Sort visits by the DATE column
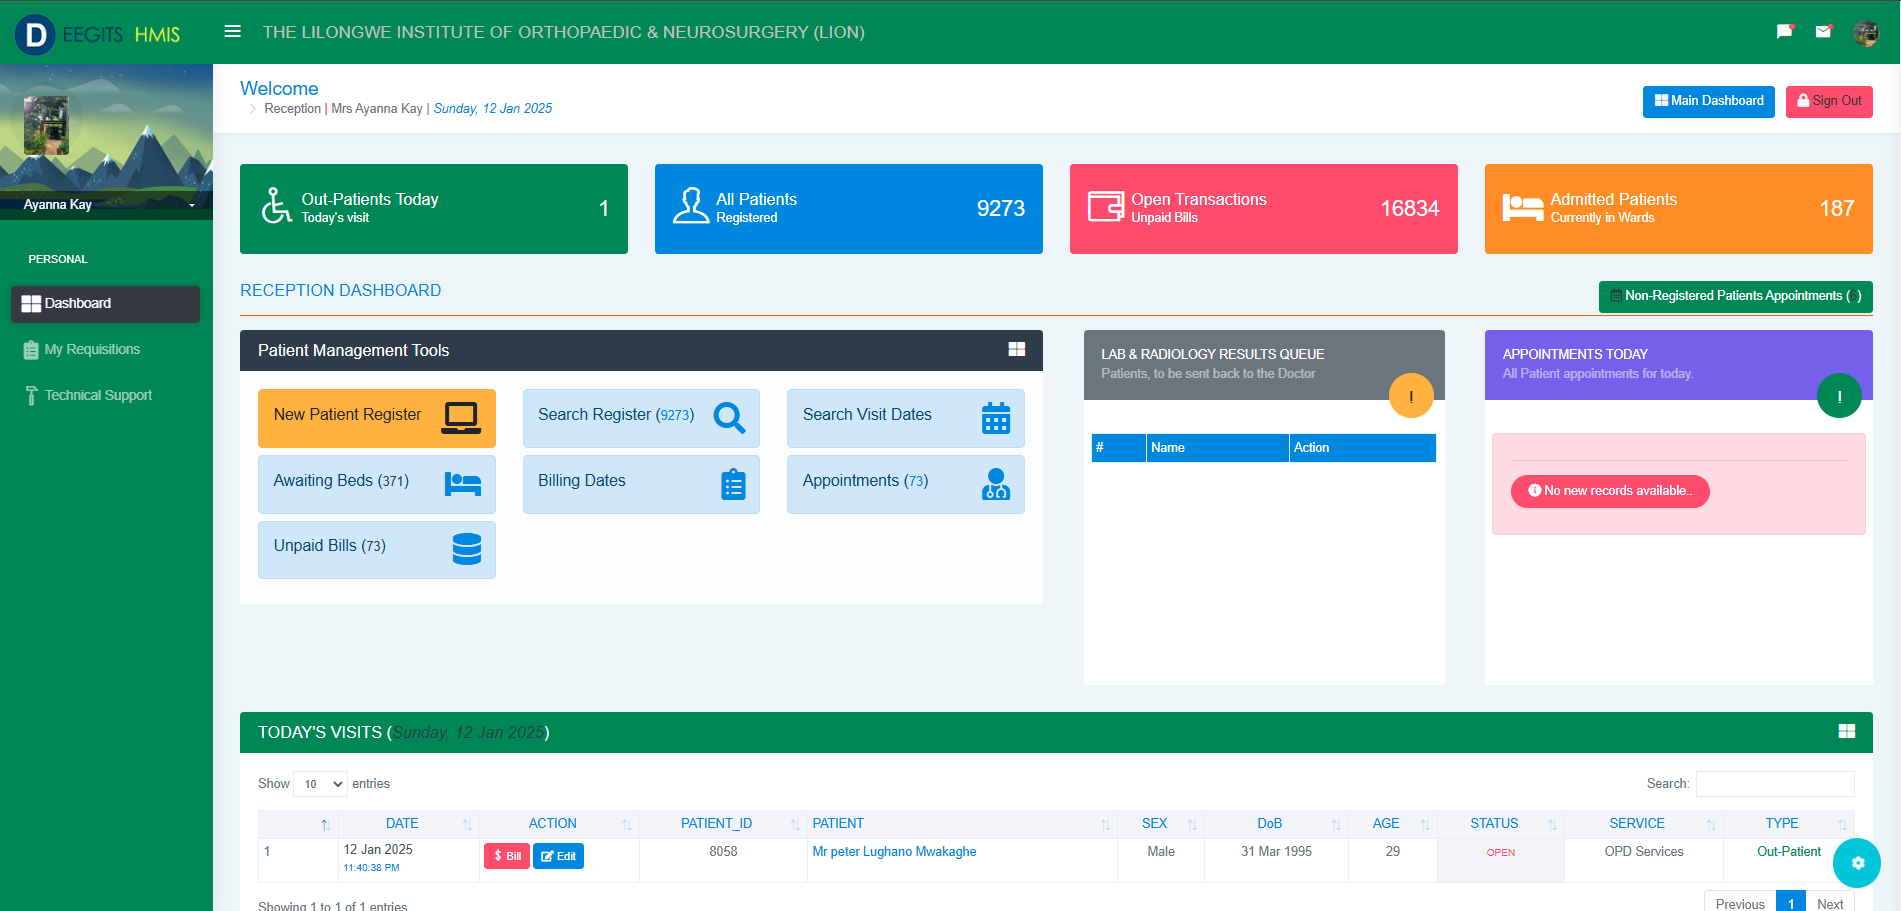 [402, 823]
